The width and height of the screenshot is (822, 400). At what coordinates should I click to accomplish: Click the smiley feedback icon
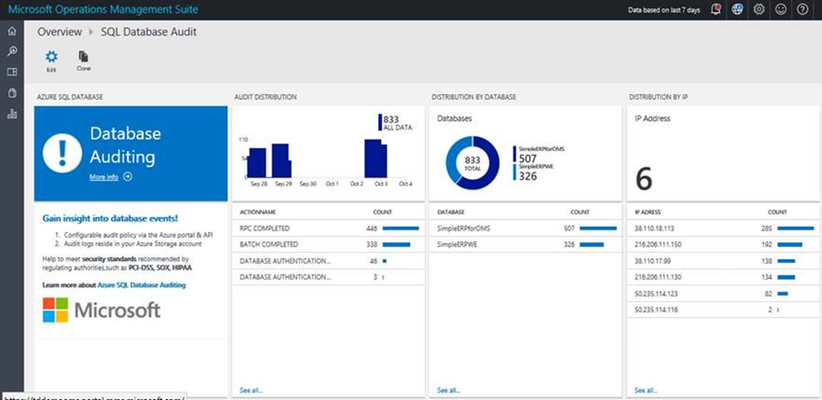[x=781, y=9]
